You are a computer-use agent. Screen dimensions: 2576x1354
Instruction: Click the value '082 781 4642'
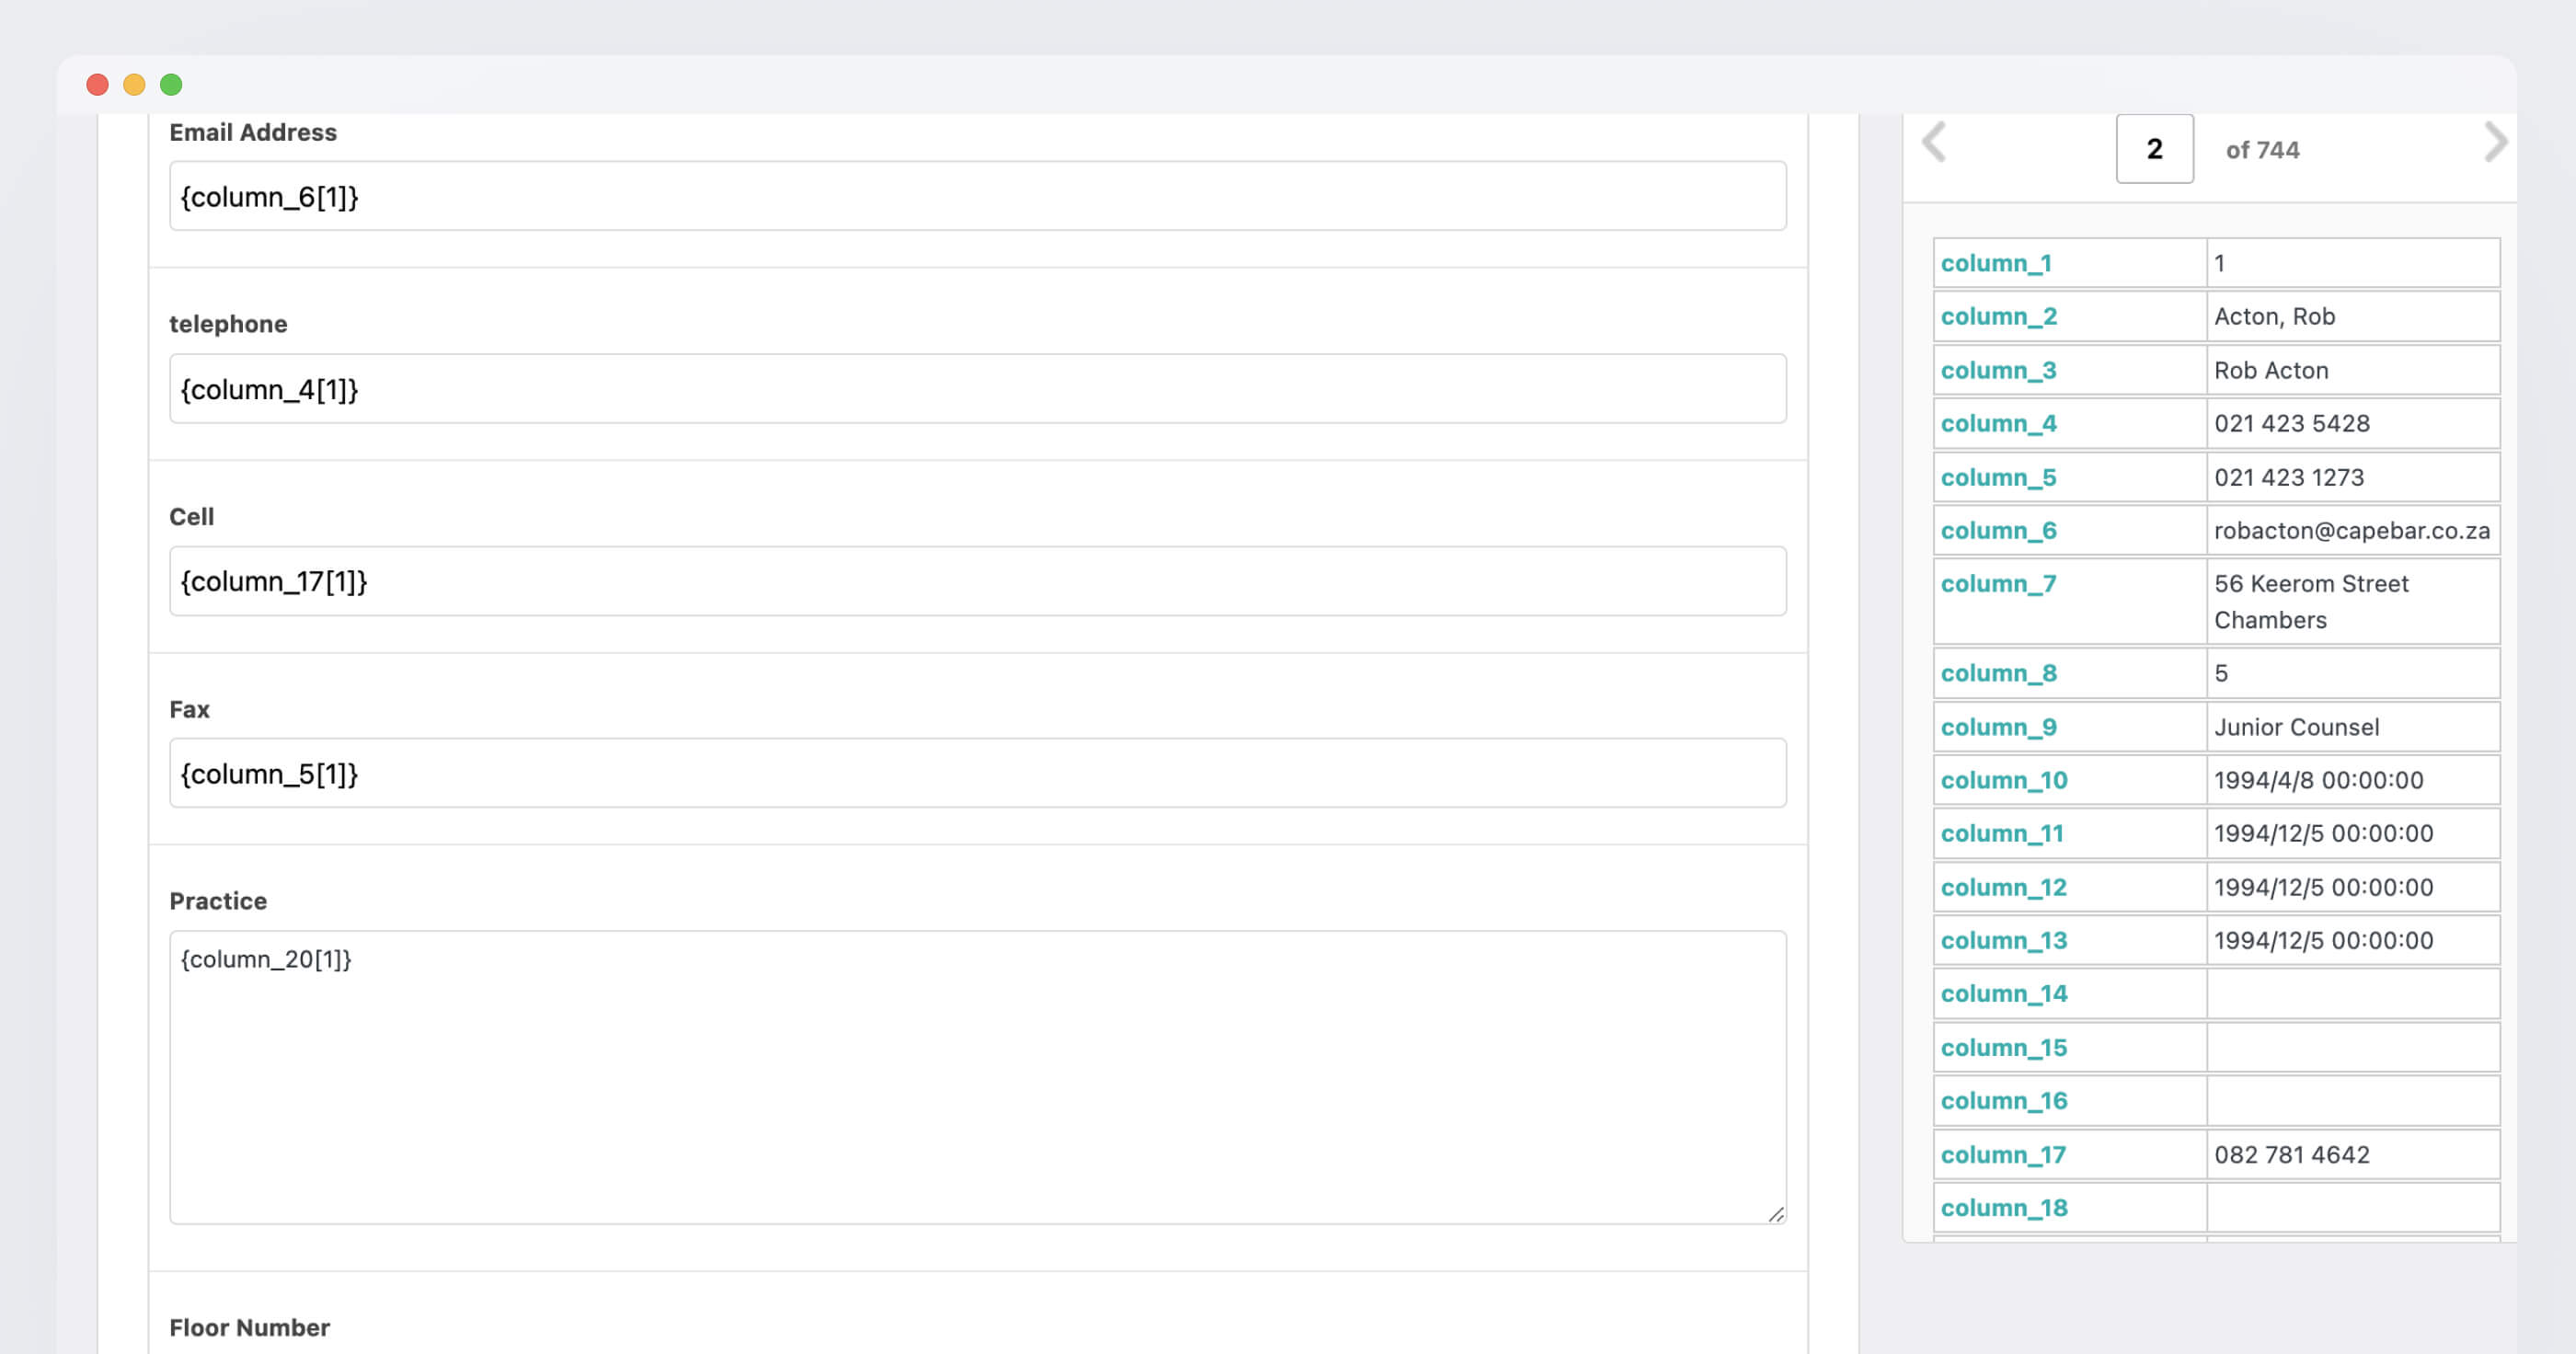pyautogui.click(x=2291, y=1154)
